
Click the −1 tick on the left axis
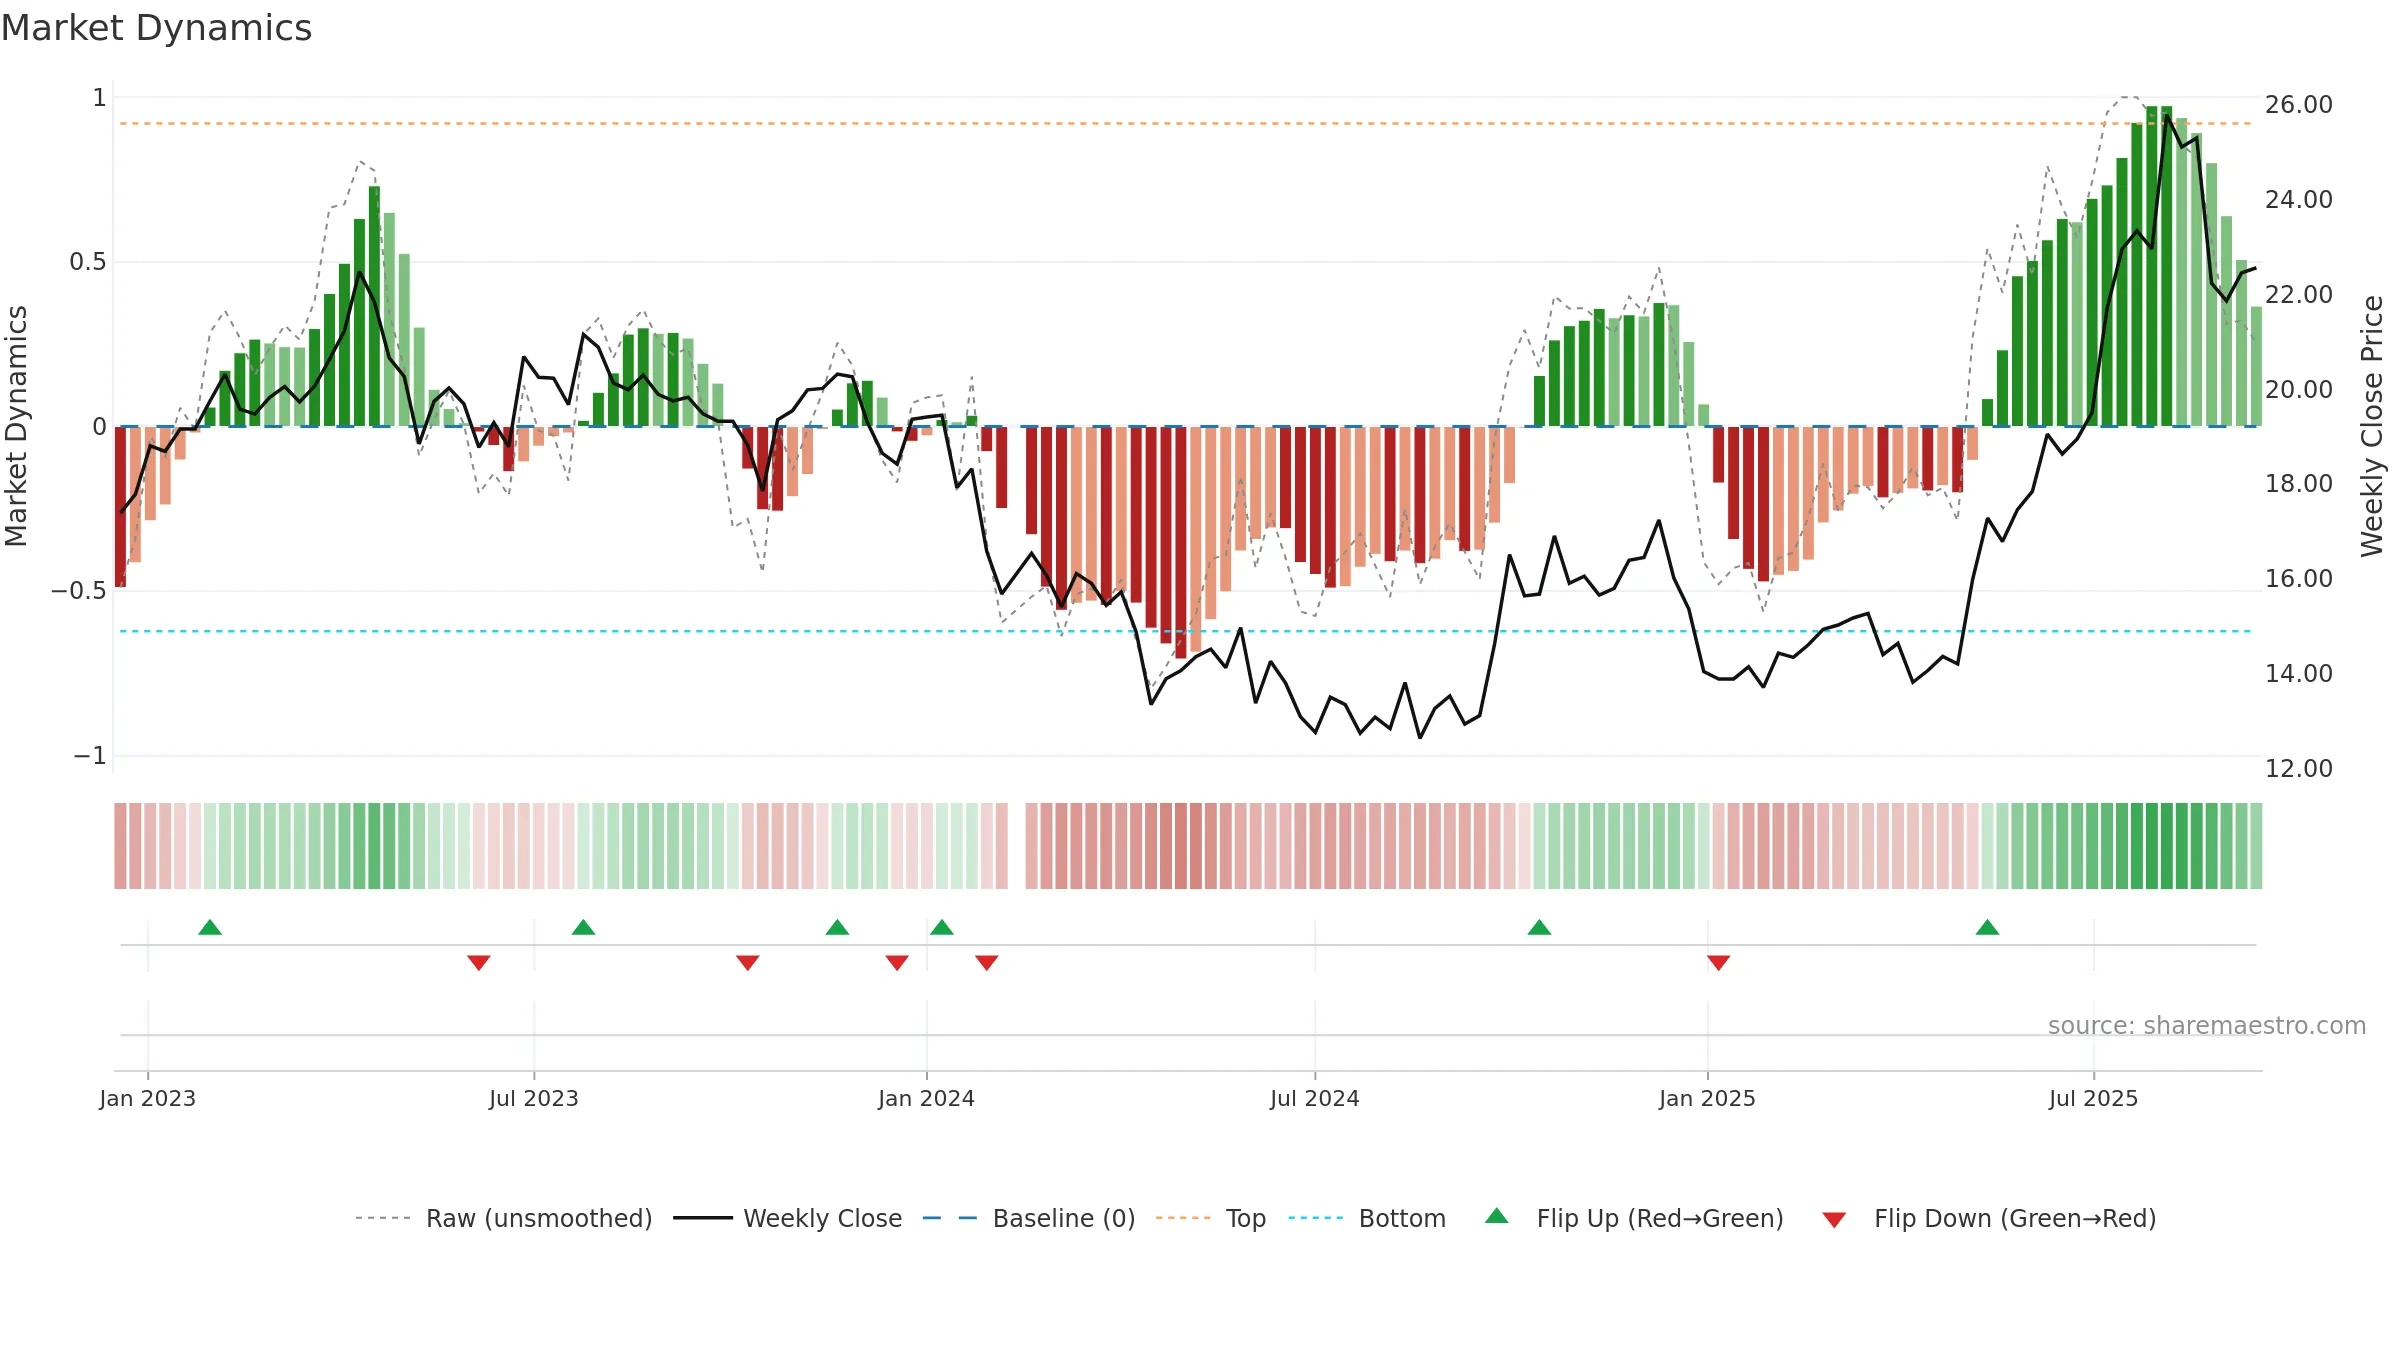coord(90,756)
